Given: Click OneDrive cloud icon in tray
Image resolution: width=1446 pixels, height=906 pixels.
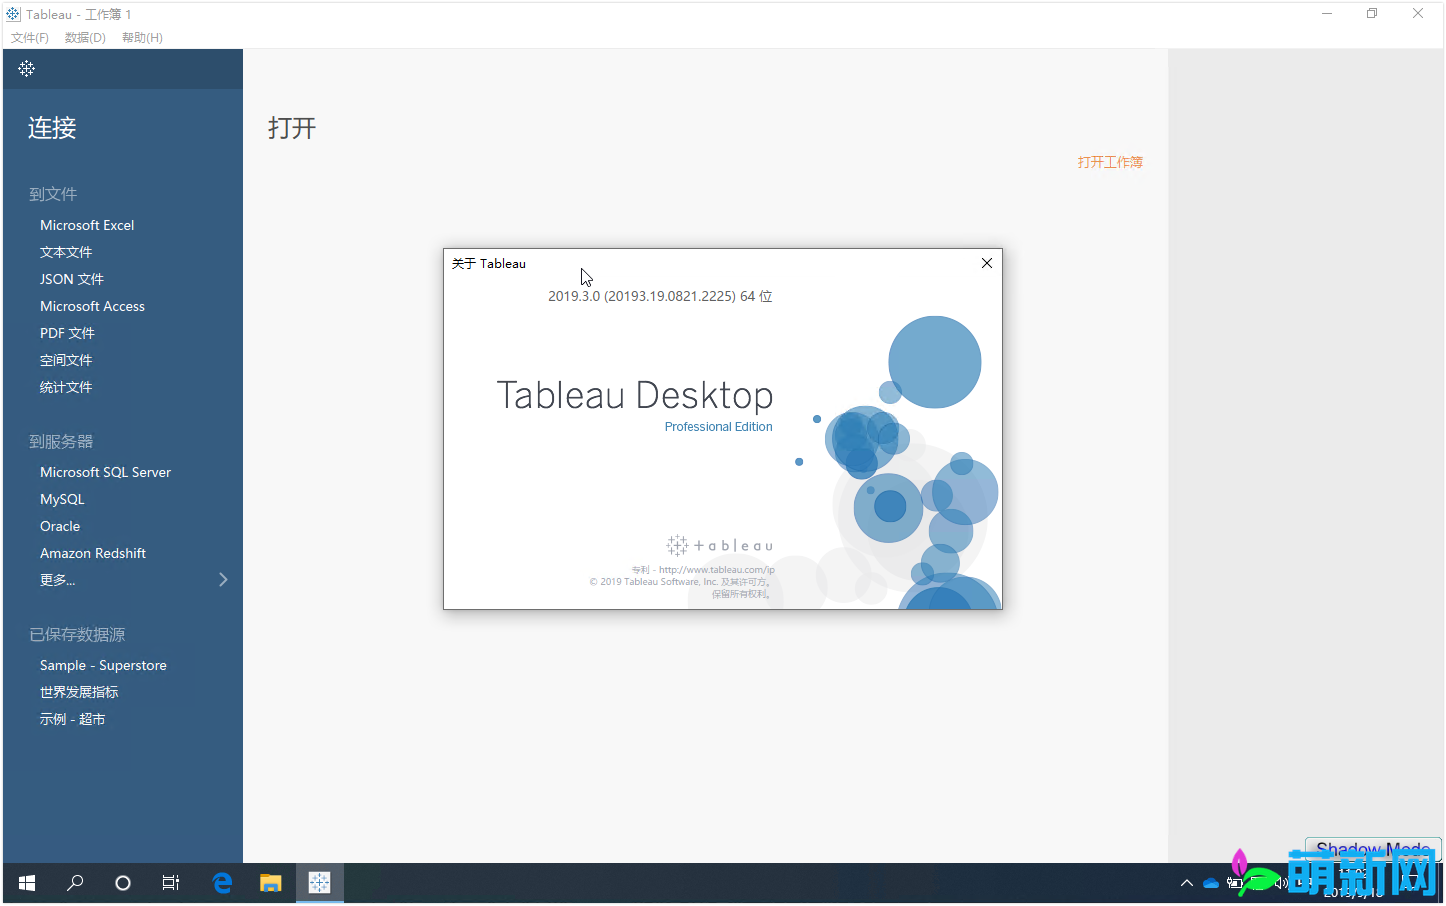Looking at the screenshot, I should [1211, 883].
